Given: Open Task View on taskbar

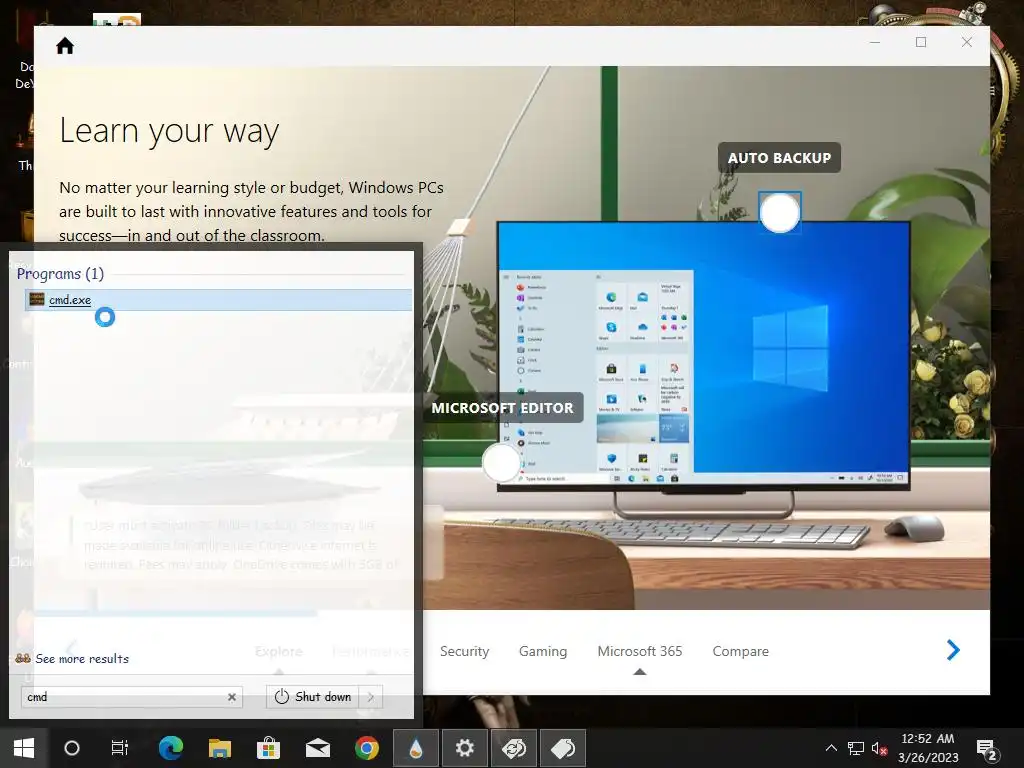Looking at the screenshot, I should [120, 748].
